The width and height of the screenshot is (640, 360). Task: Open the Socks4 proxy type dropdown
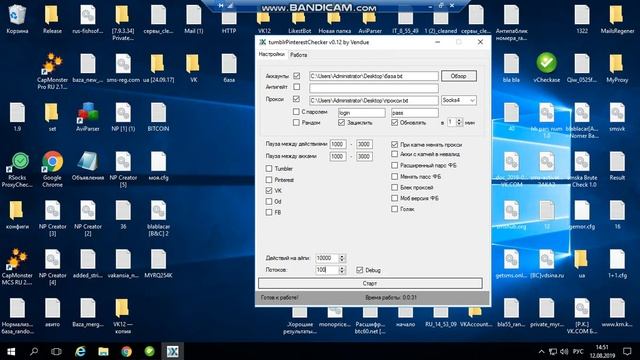459,100
